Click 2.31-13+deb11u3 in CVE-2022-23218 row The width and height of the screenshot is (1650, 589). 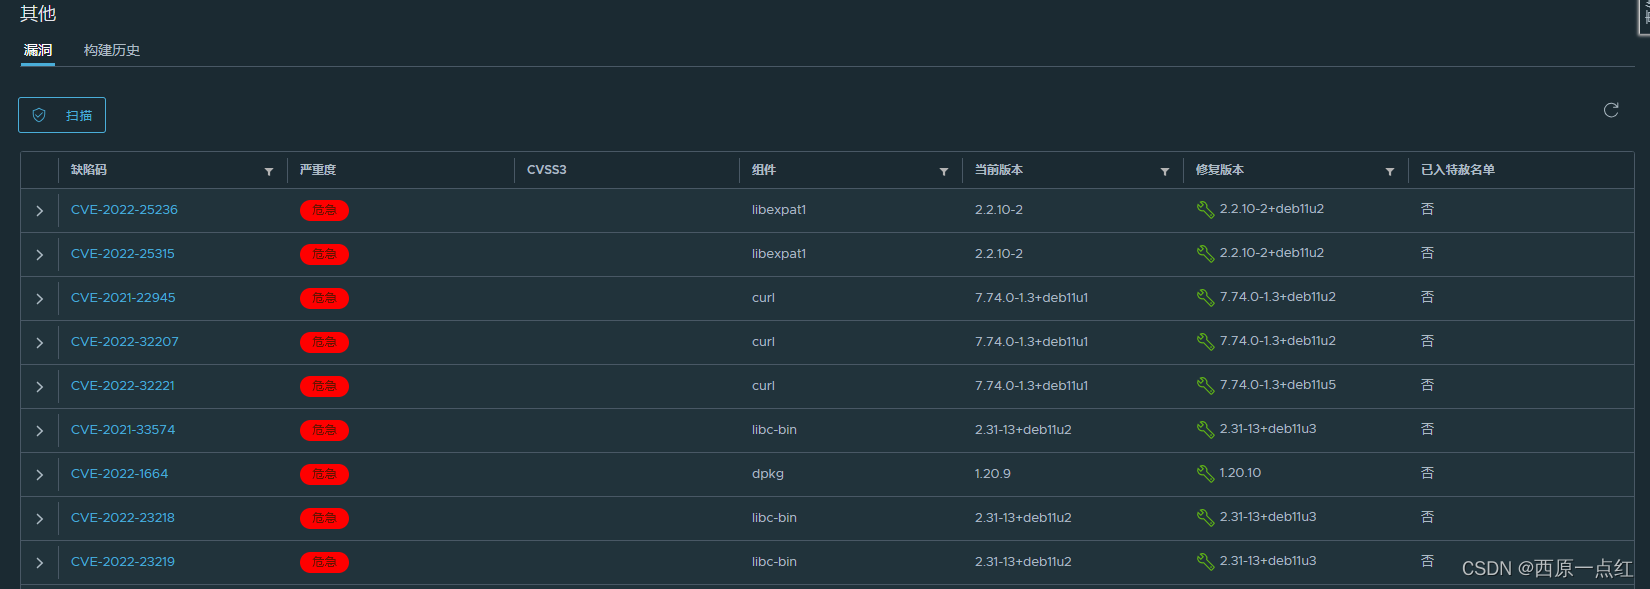1268,517
